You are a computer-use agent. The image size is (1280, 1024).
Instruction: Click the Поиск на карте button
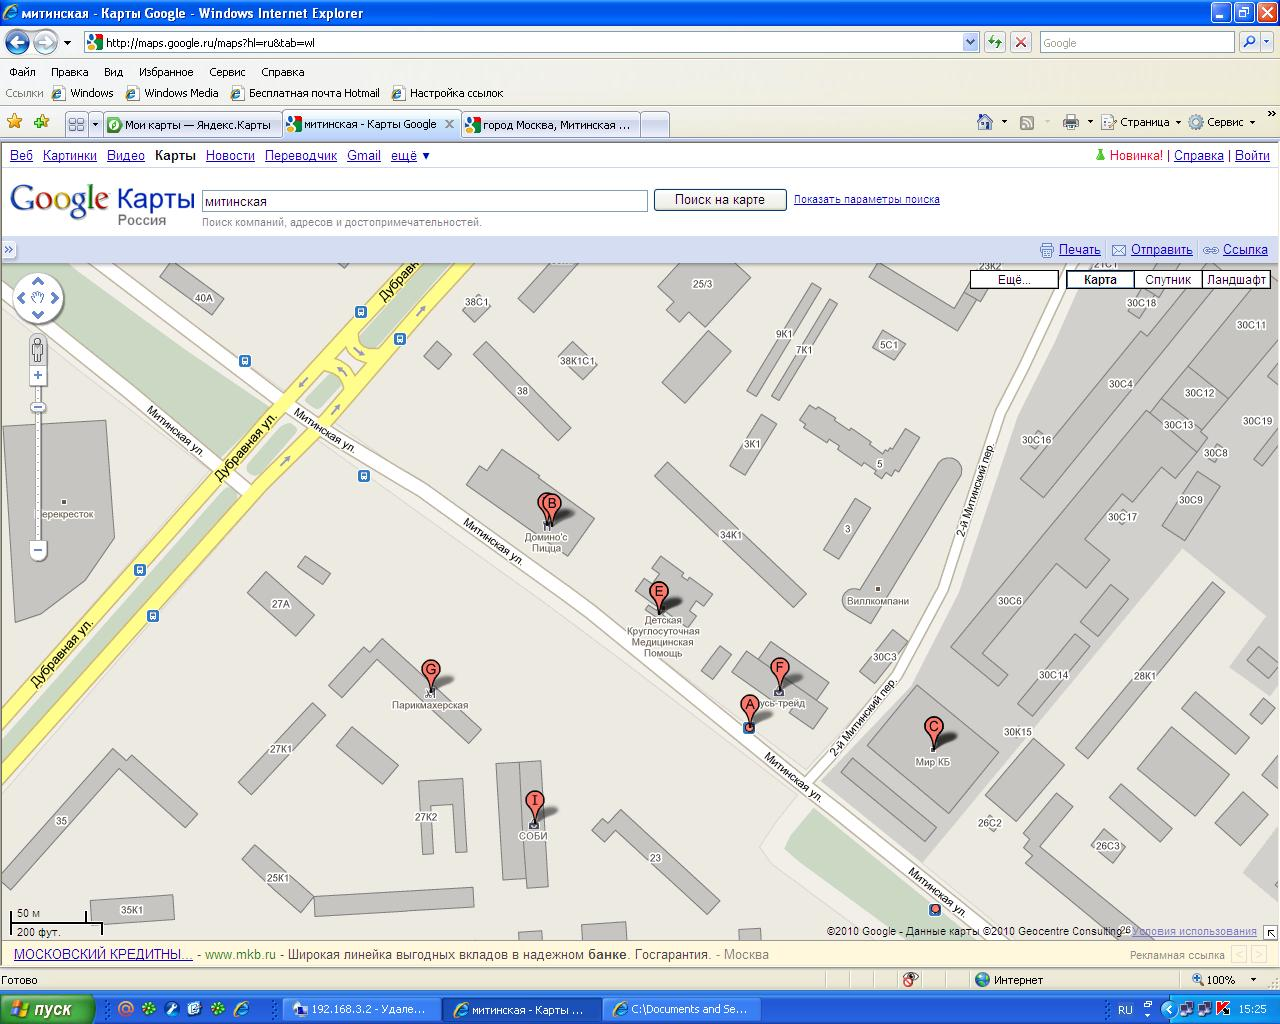(719, 200)
